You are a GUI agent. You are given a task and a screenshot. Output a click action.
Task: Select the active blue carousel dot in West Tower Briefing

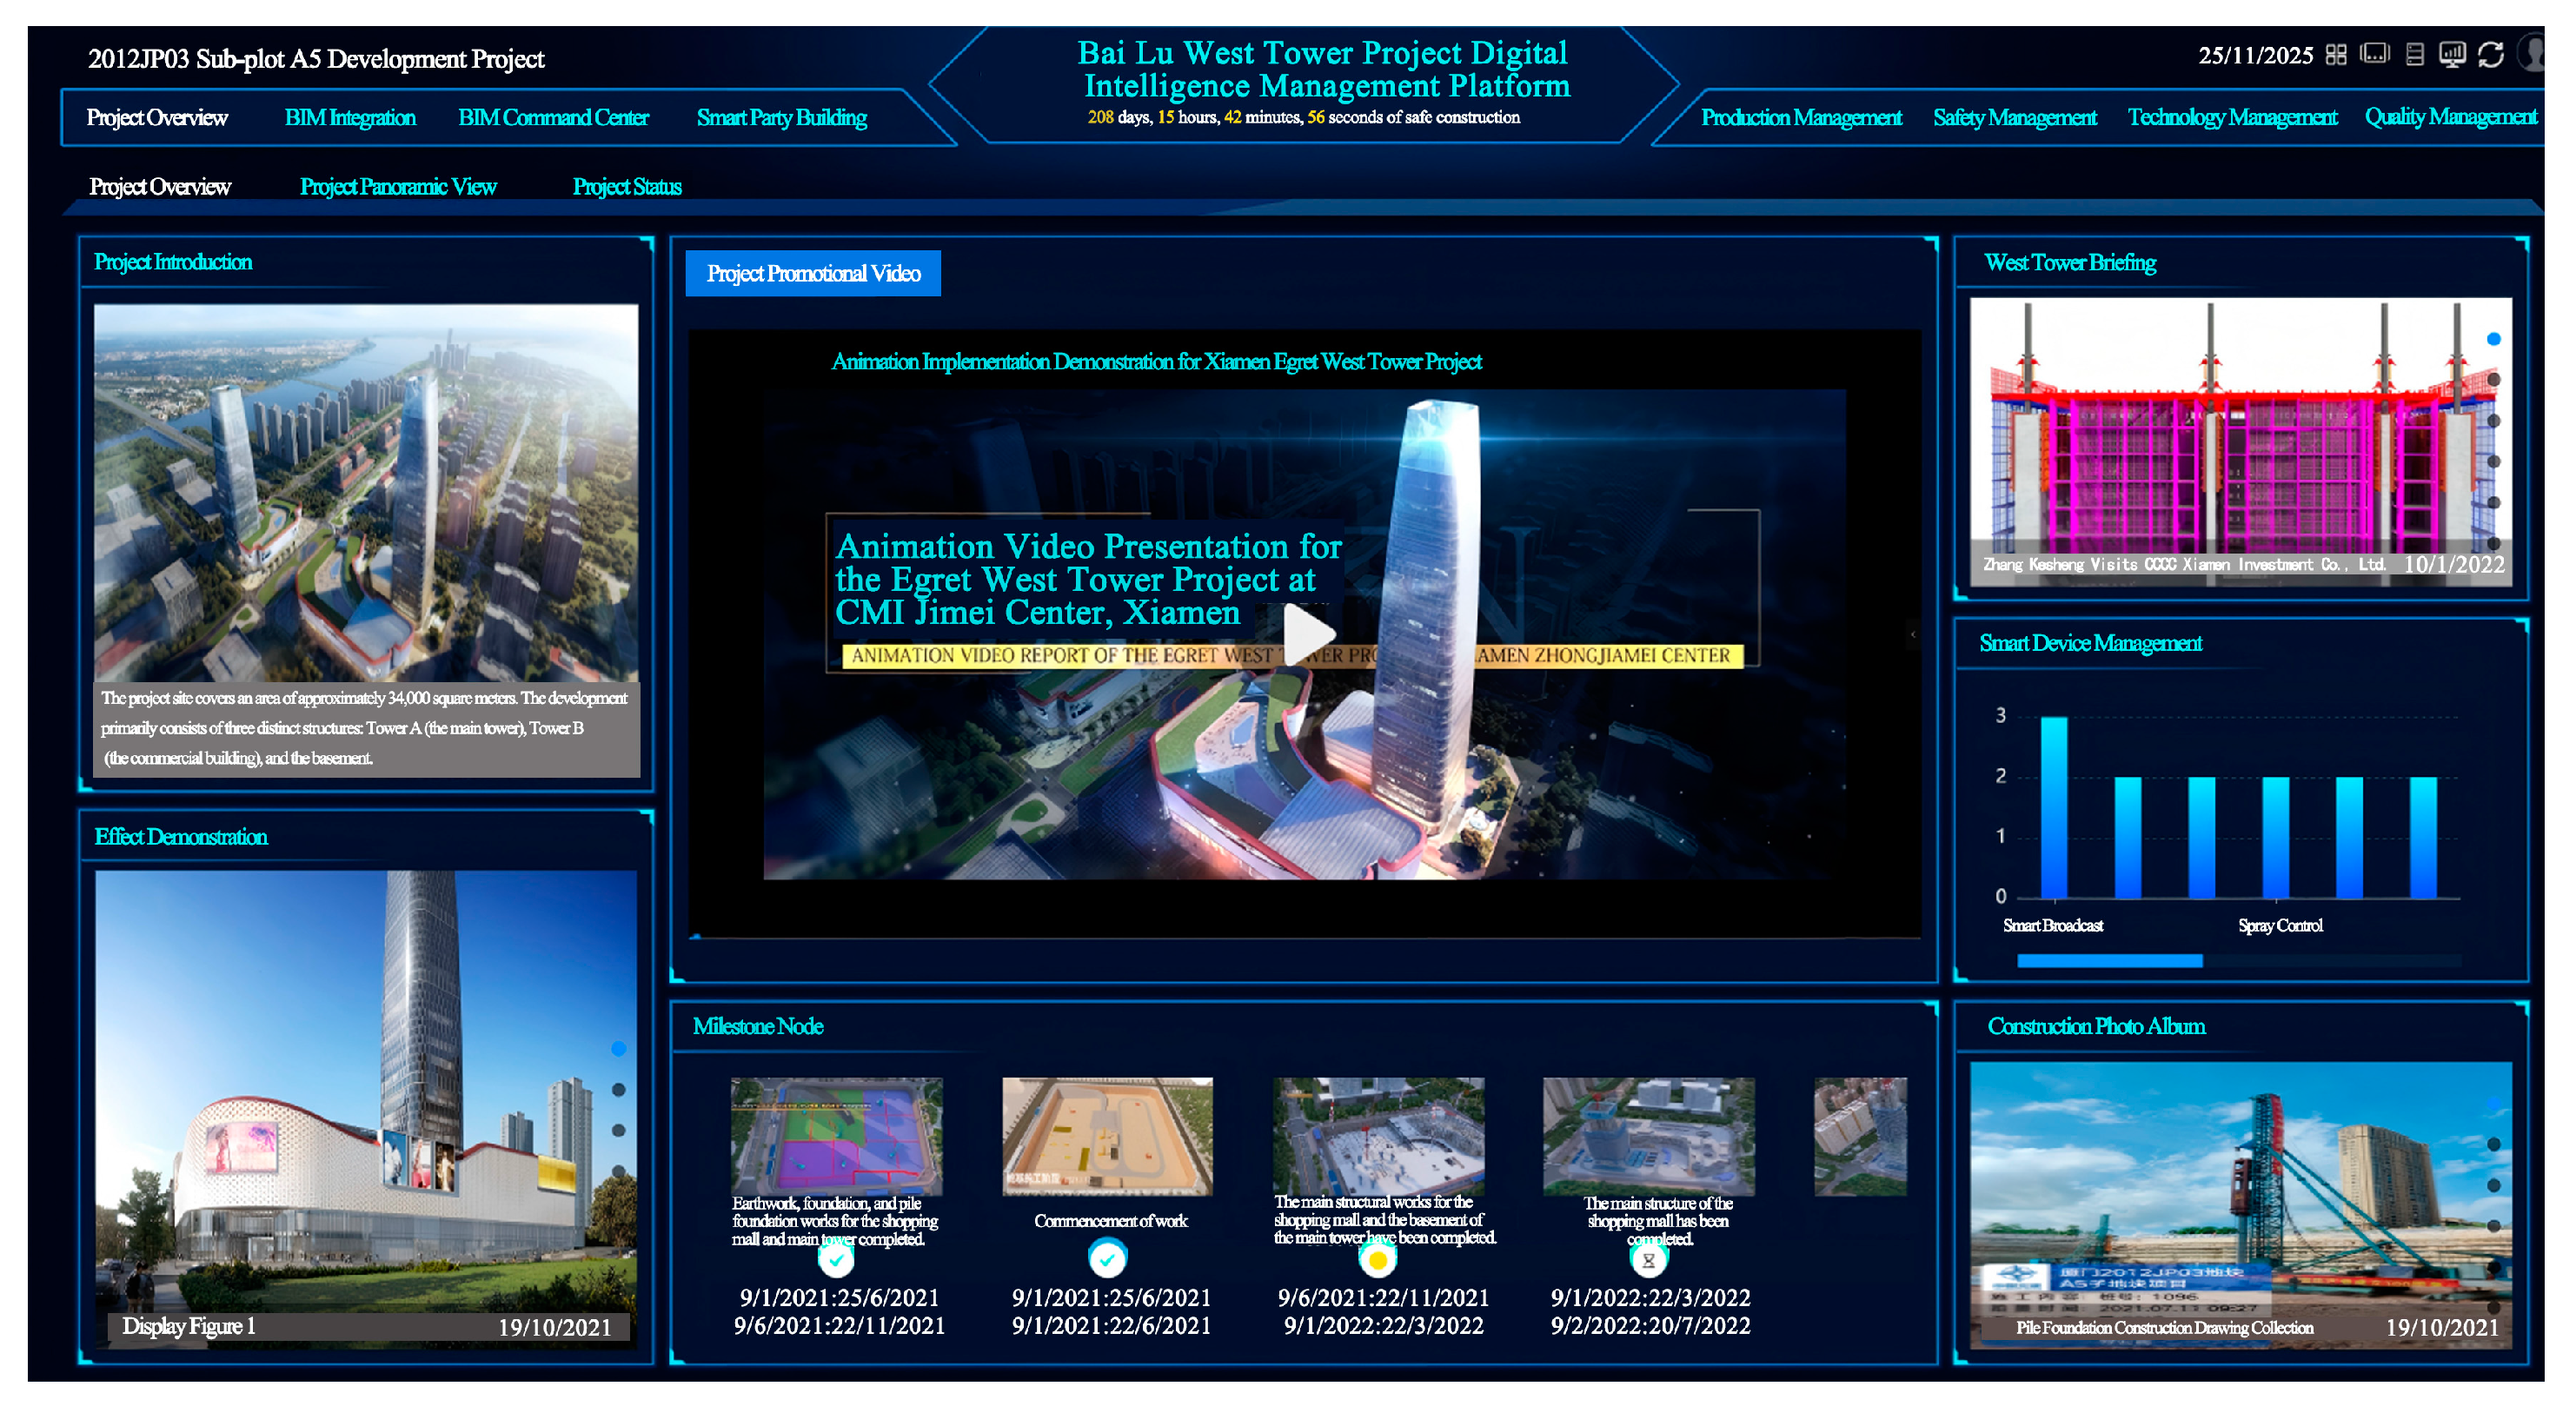pos(2494,339)
